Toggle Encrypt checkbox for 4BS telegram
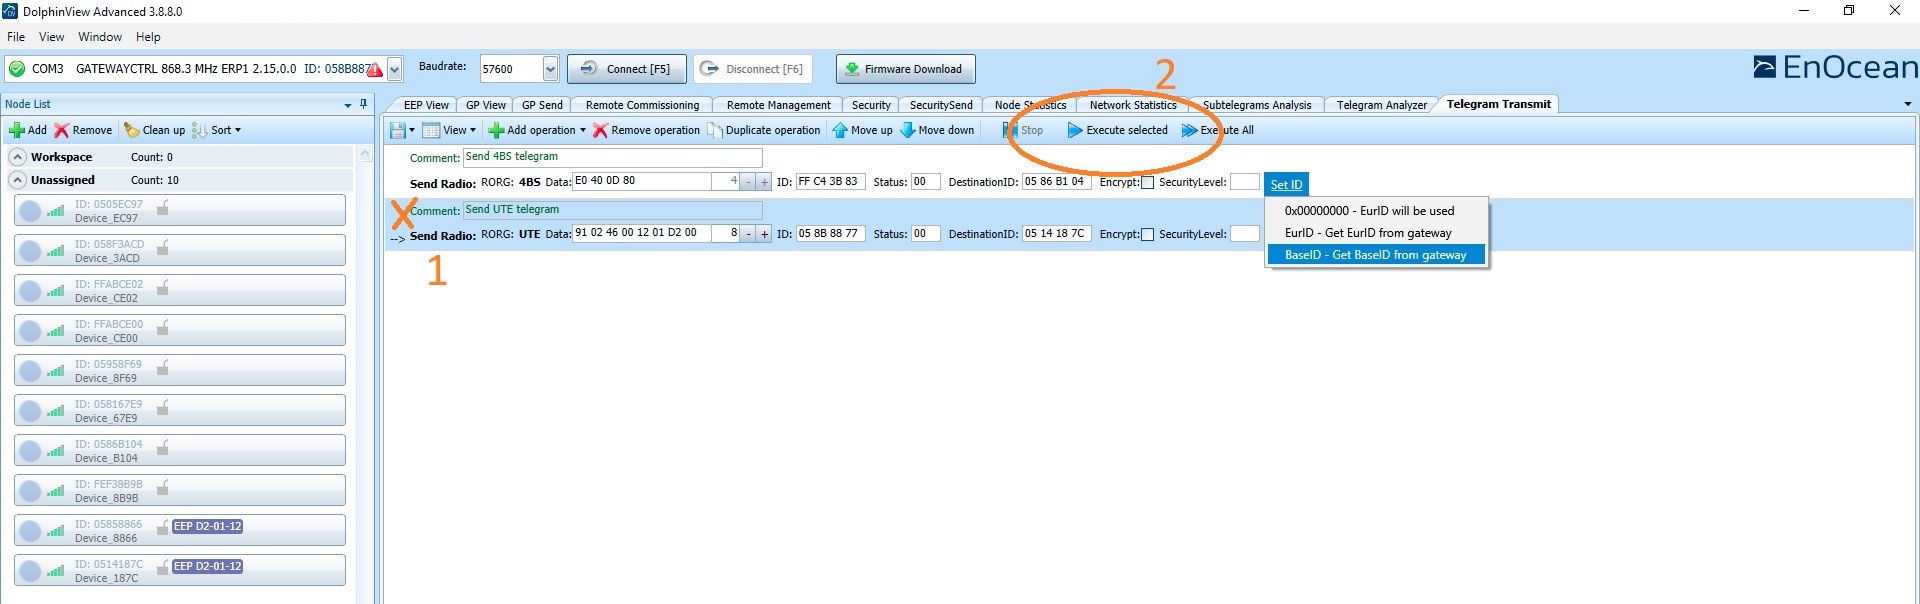This screenshot has width=1920, height=604. 1147,182
